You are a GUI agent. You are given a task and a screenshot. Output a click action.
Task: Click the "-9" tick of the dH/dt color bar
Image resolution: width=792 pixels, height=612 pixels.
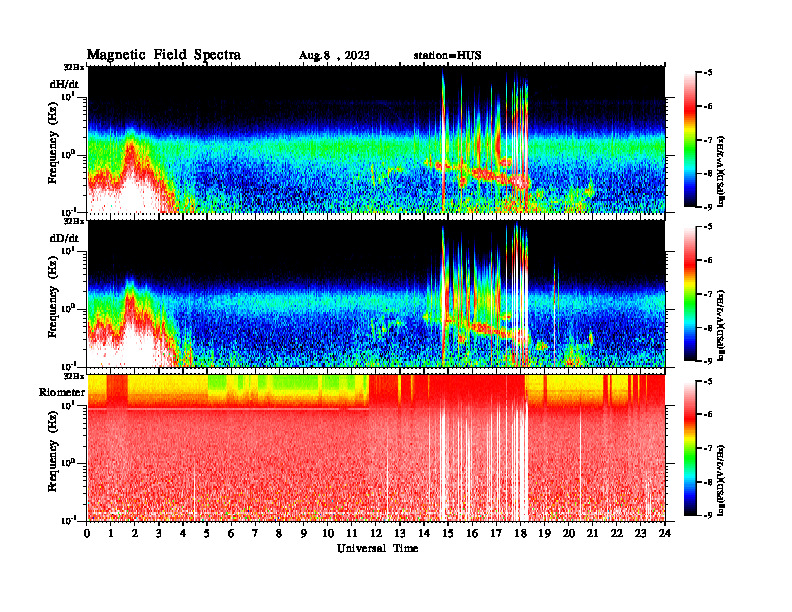point(708,207)
